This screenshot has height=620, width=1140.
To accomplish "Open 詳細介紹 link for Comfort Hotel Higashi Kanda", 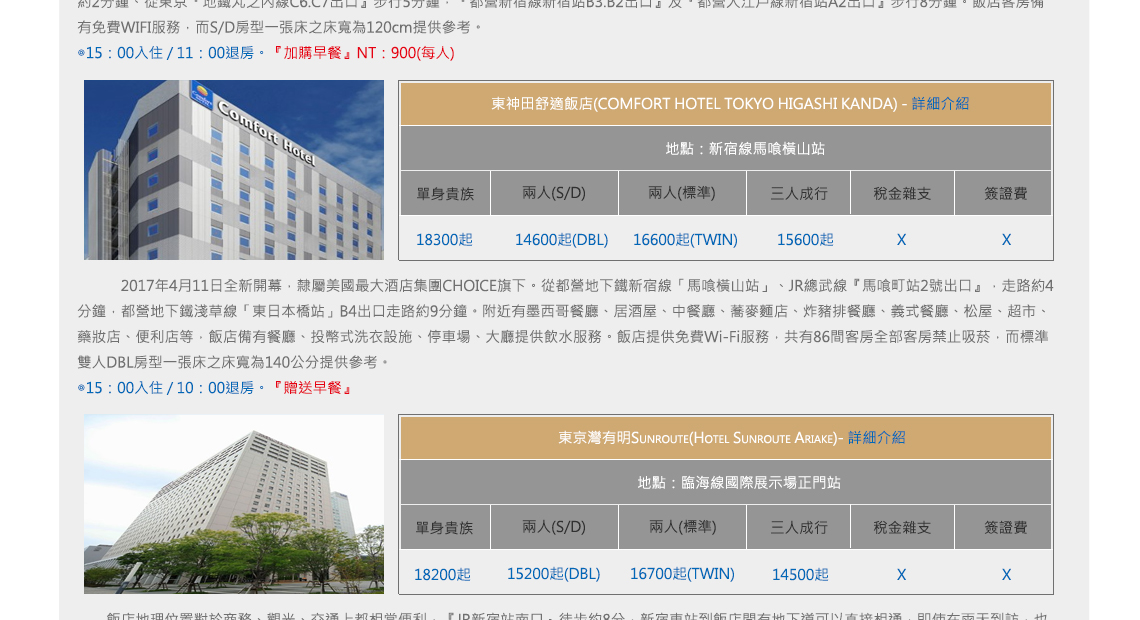I will [940, 103].
